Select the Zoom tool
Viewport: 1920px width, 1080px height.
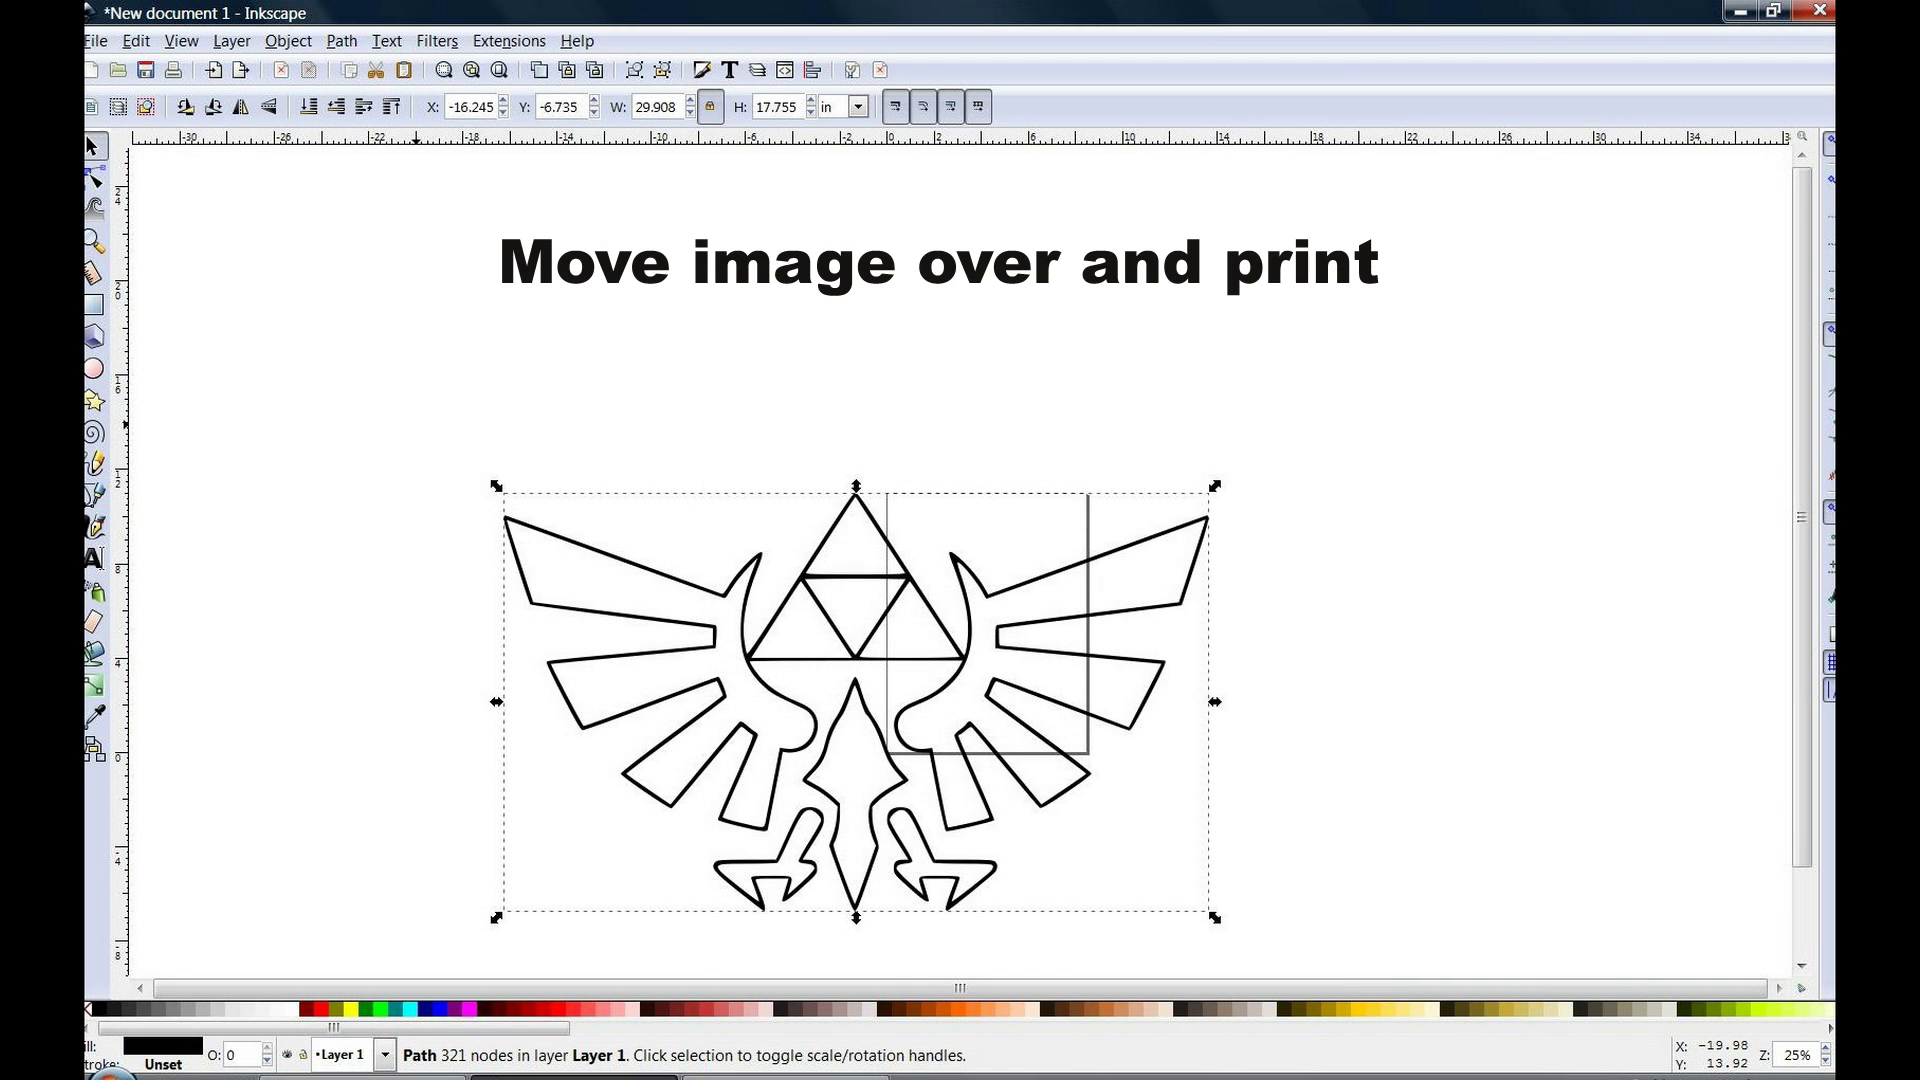94,239
